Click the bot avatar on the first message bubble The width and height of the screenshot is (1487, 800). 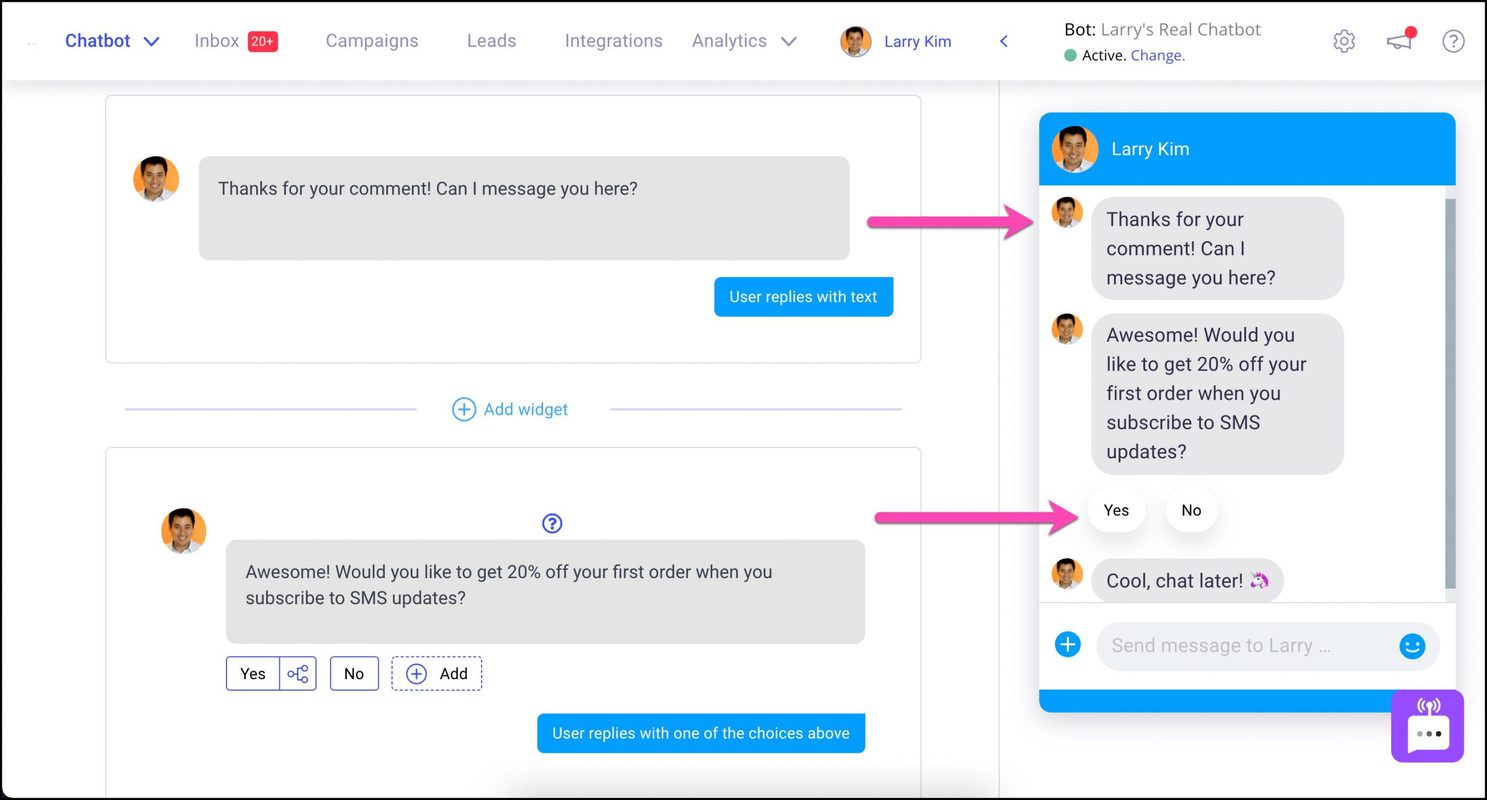pyautogui.click(x=155, y=178)
